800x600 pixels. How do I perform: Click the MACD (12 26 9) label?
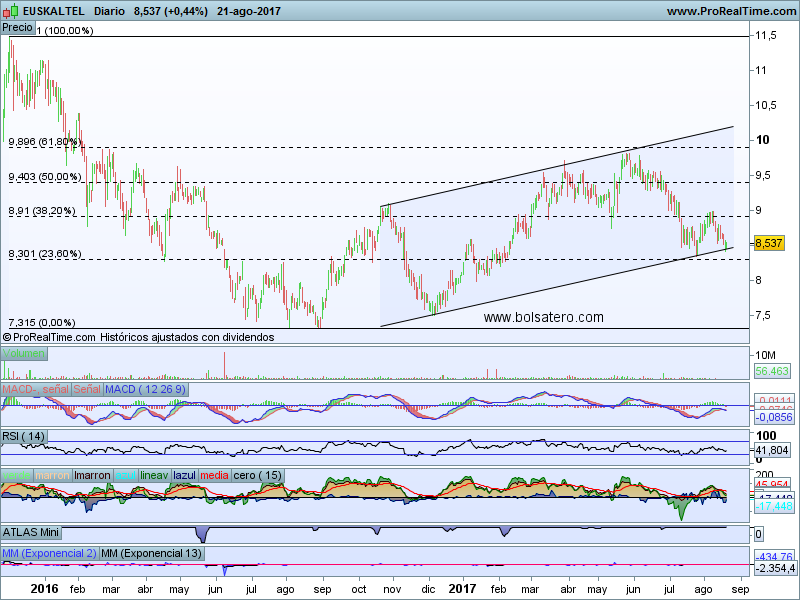tap(144, 388)
